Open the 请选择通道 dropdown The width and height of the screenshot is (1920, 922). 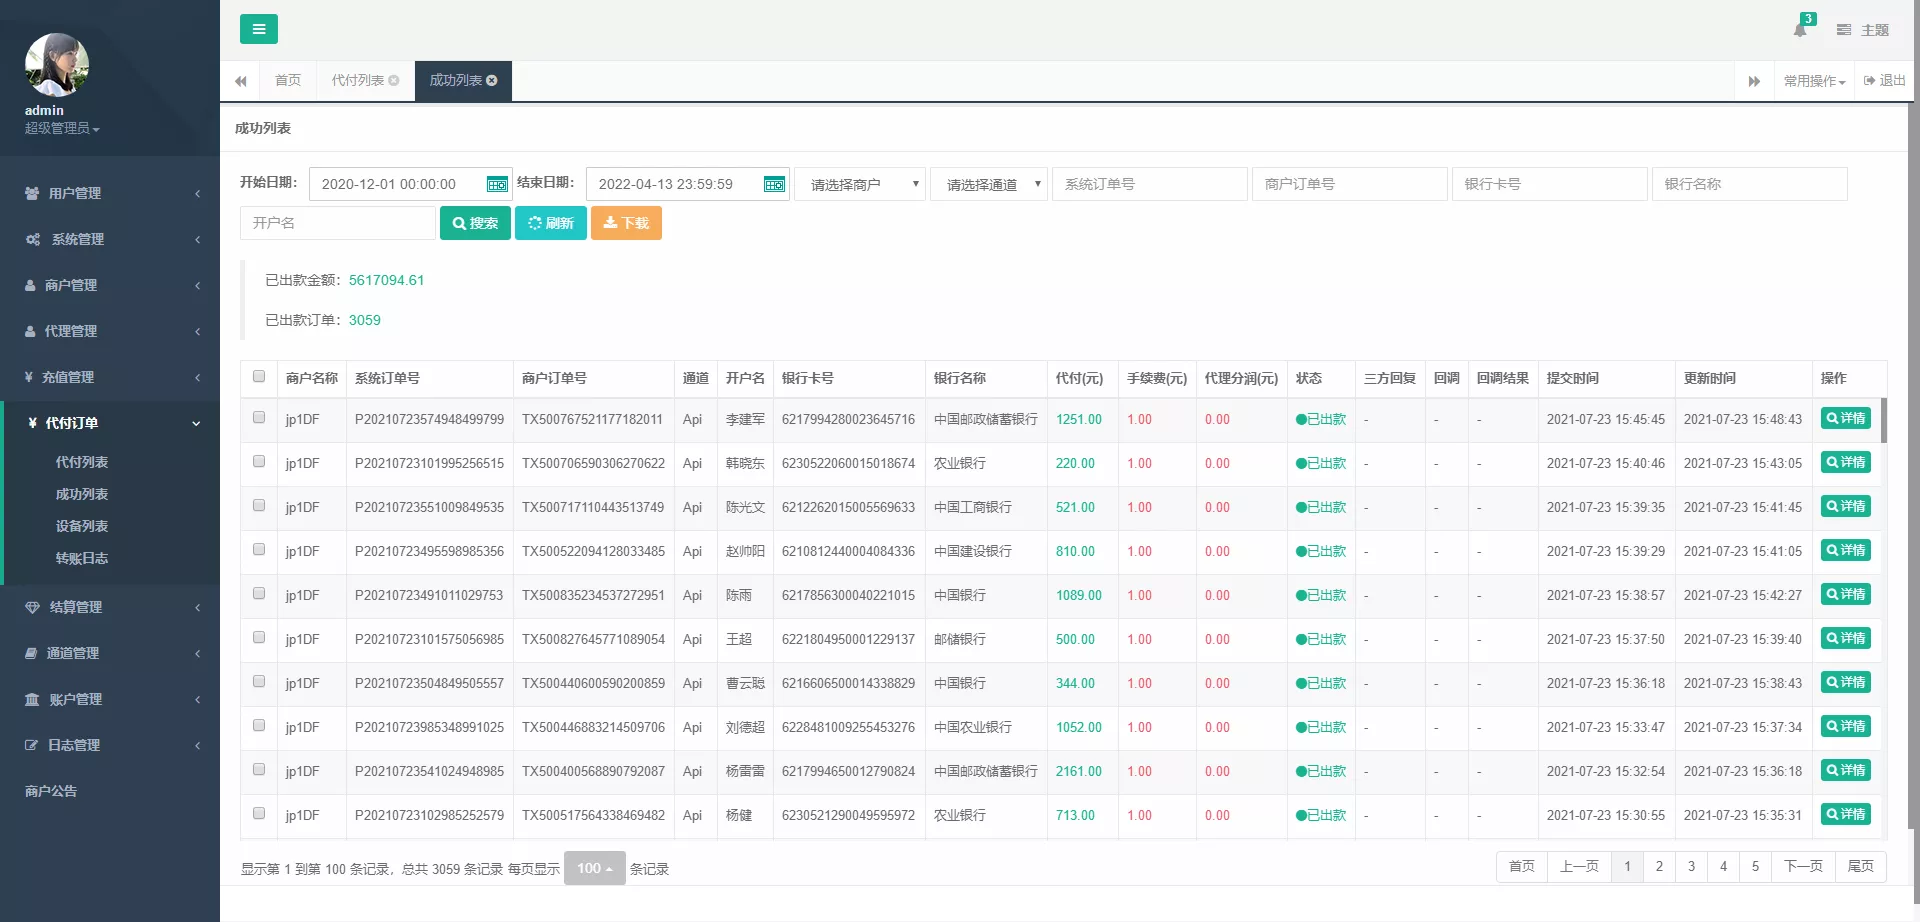click(989, 184)
